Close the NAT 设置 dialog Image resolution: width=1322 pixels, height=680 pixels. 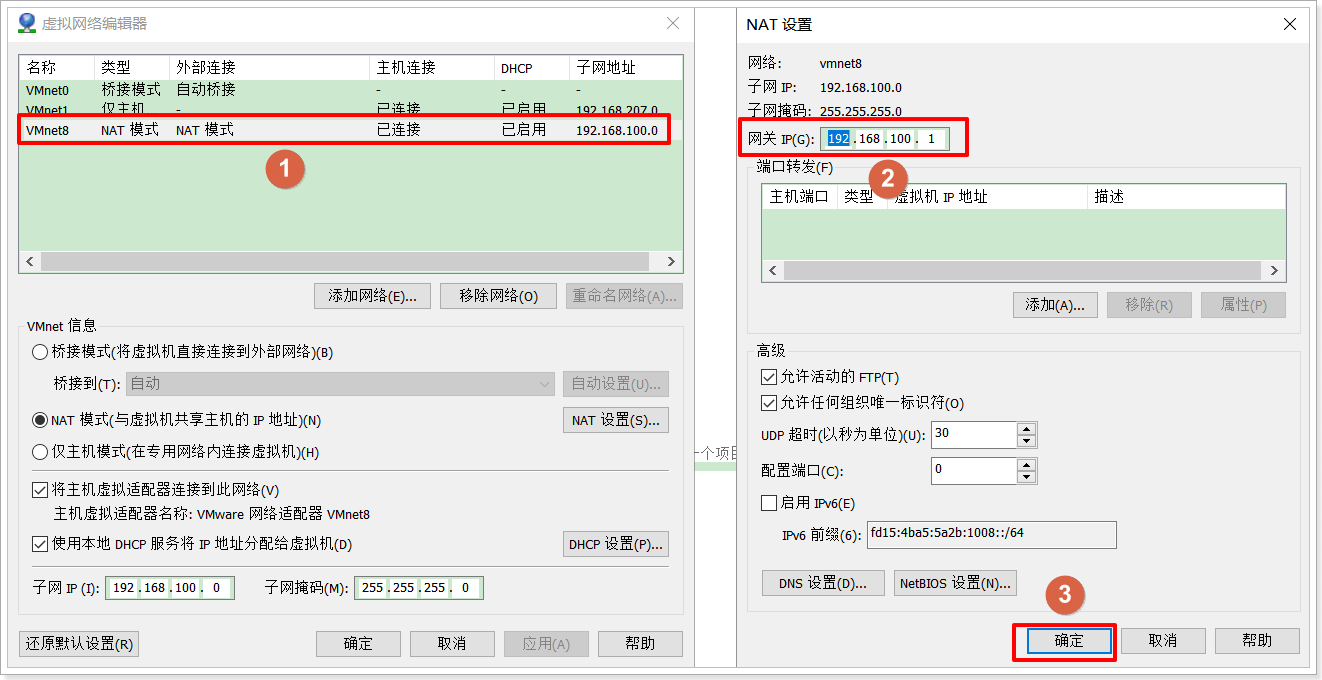tap(1290, 23)
